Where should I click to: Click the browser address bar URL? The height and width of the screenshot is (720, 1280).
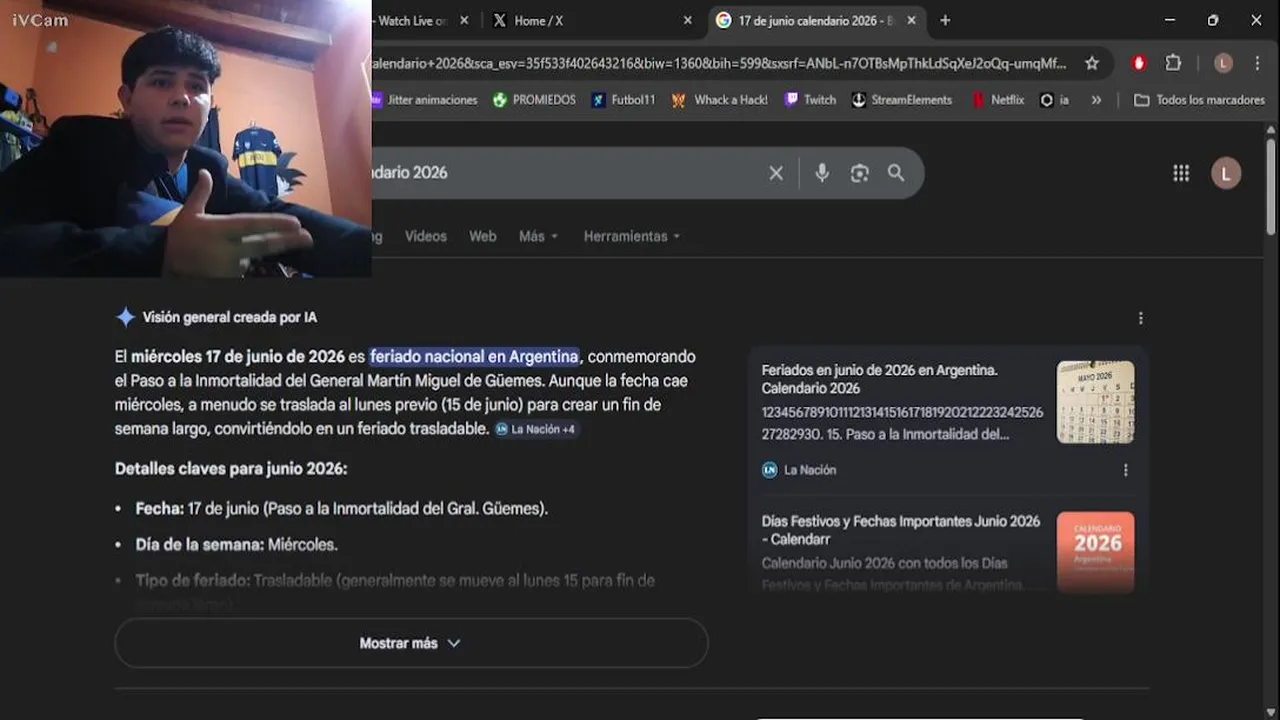(x=718, y=63)
